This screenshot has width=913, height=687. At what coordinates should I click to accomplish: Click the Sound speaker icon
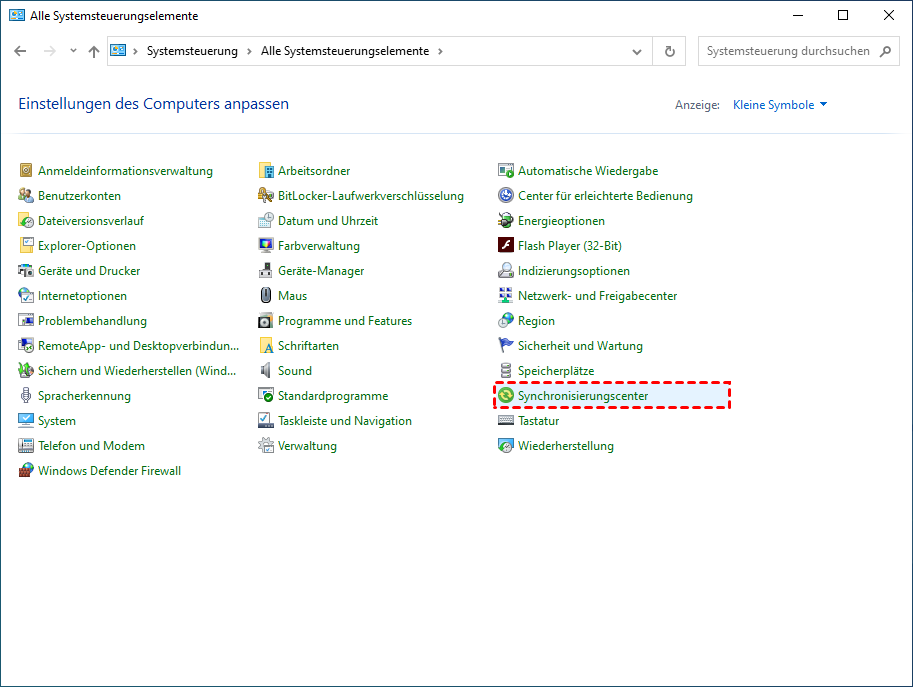pos(266,371)
